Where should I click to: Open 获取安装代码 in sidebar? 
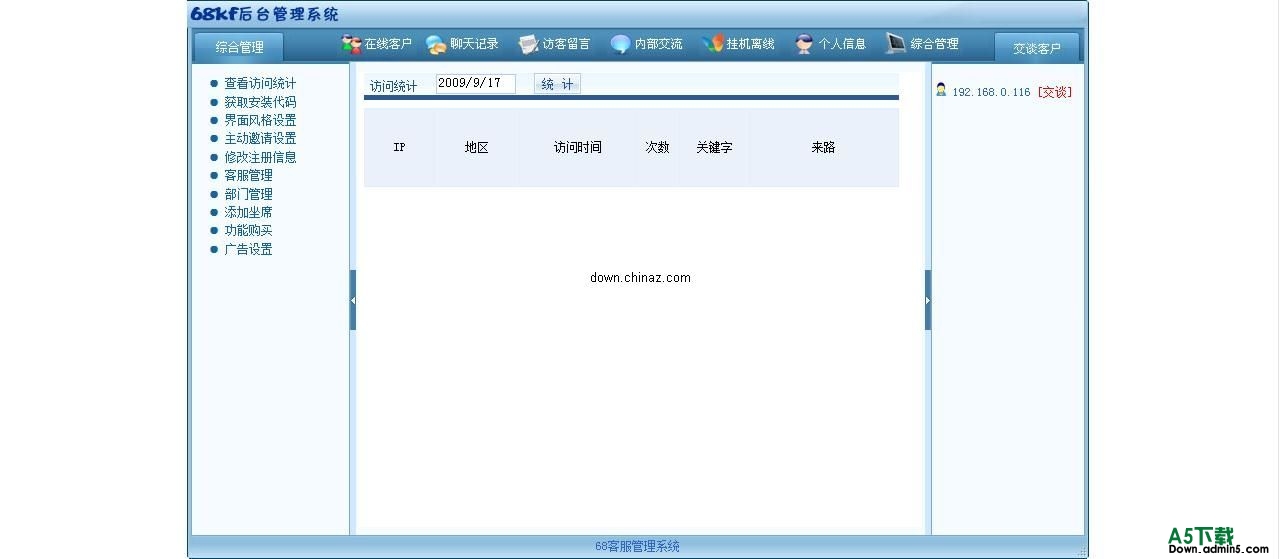coord(260,102)
